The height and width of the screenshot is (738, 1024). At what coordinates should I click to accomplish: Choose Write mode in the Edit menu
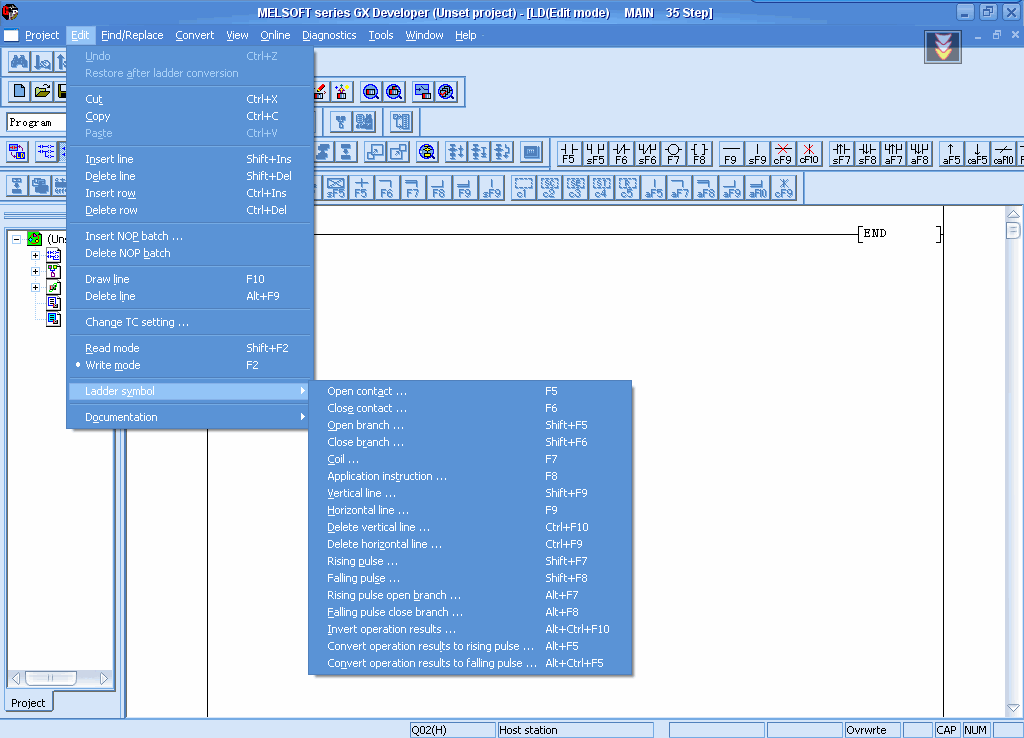pyautogui.click(x=112, y=365)
